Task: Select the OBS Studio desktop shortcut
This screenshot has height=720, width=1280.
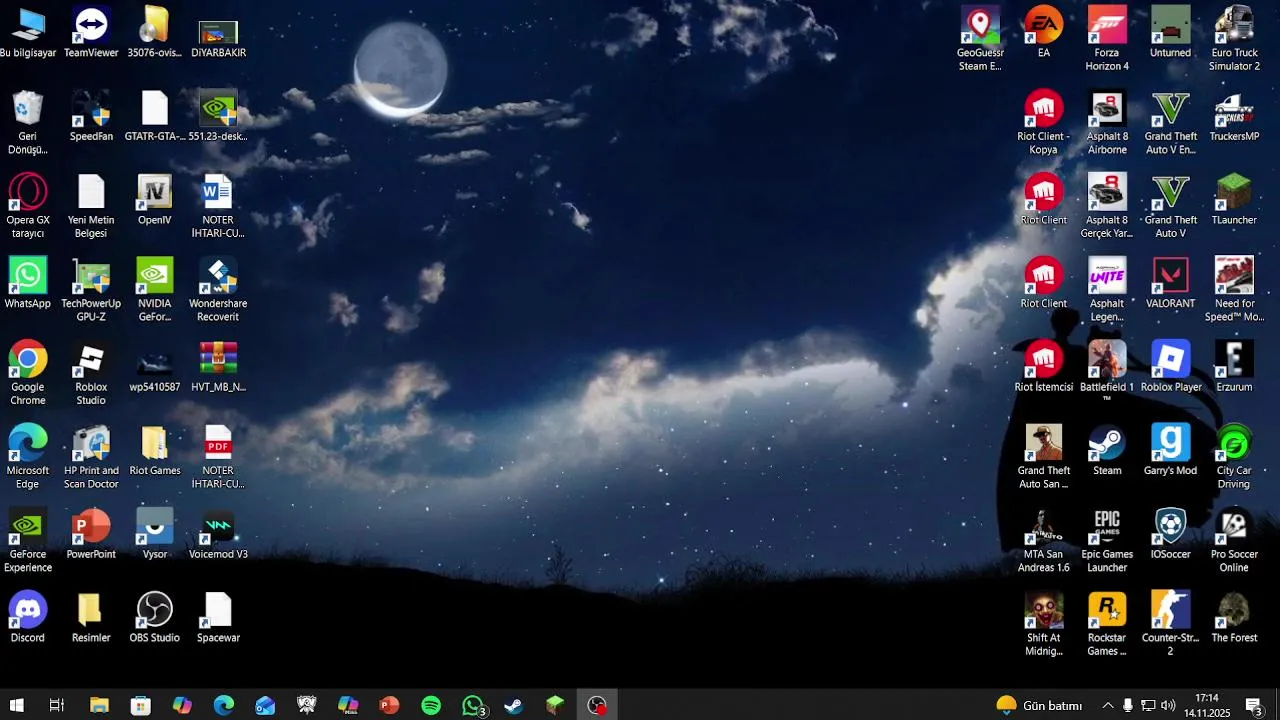Action: point(155,617)
